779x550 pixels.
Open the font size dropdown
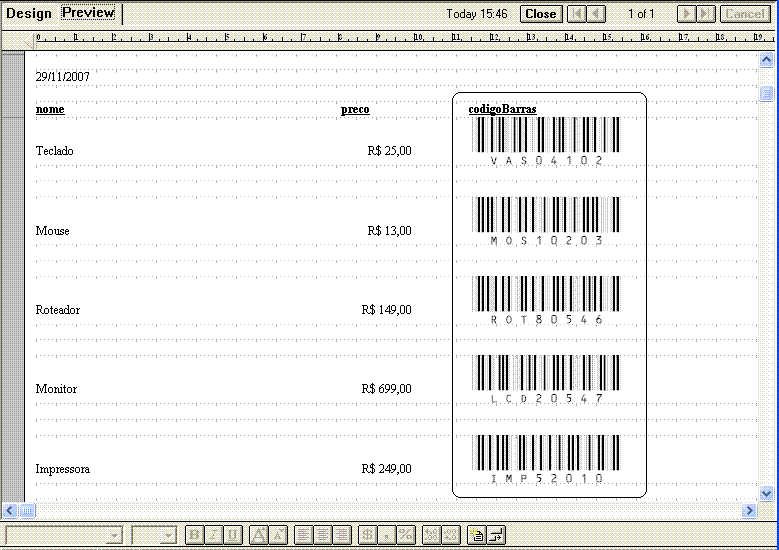coord(168,536)
